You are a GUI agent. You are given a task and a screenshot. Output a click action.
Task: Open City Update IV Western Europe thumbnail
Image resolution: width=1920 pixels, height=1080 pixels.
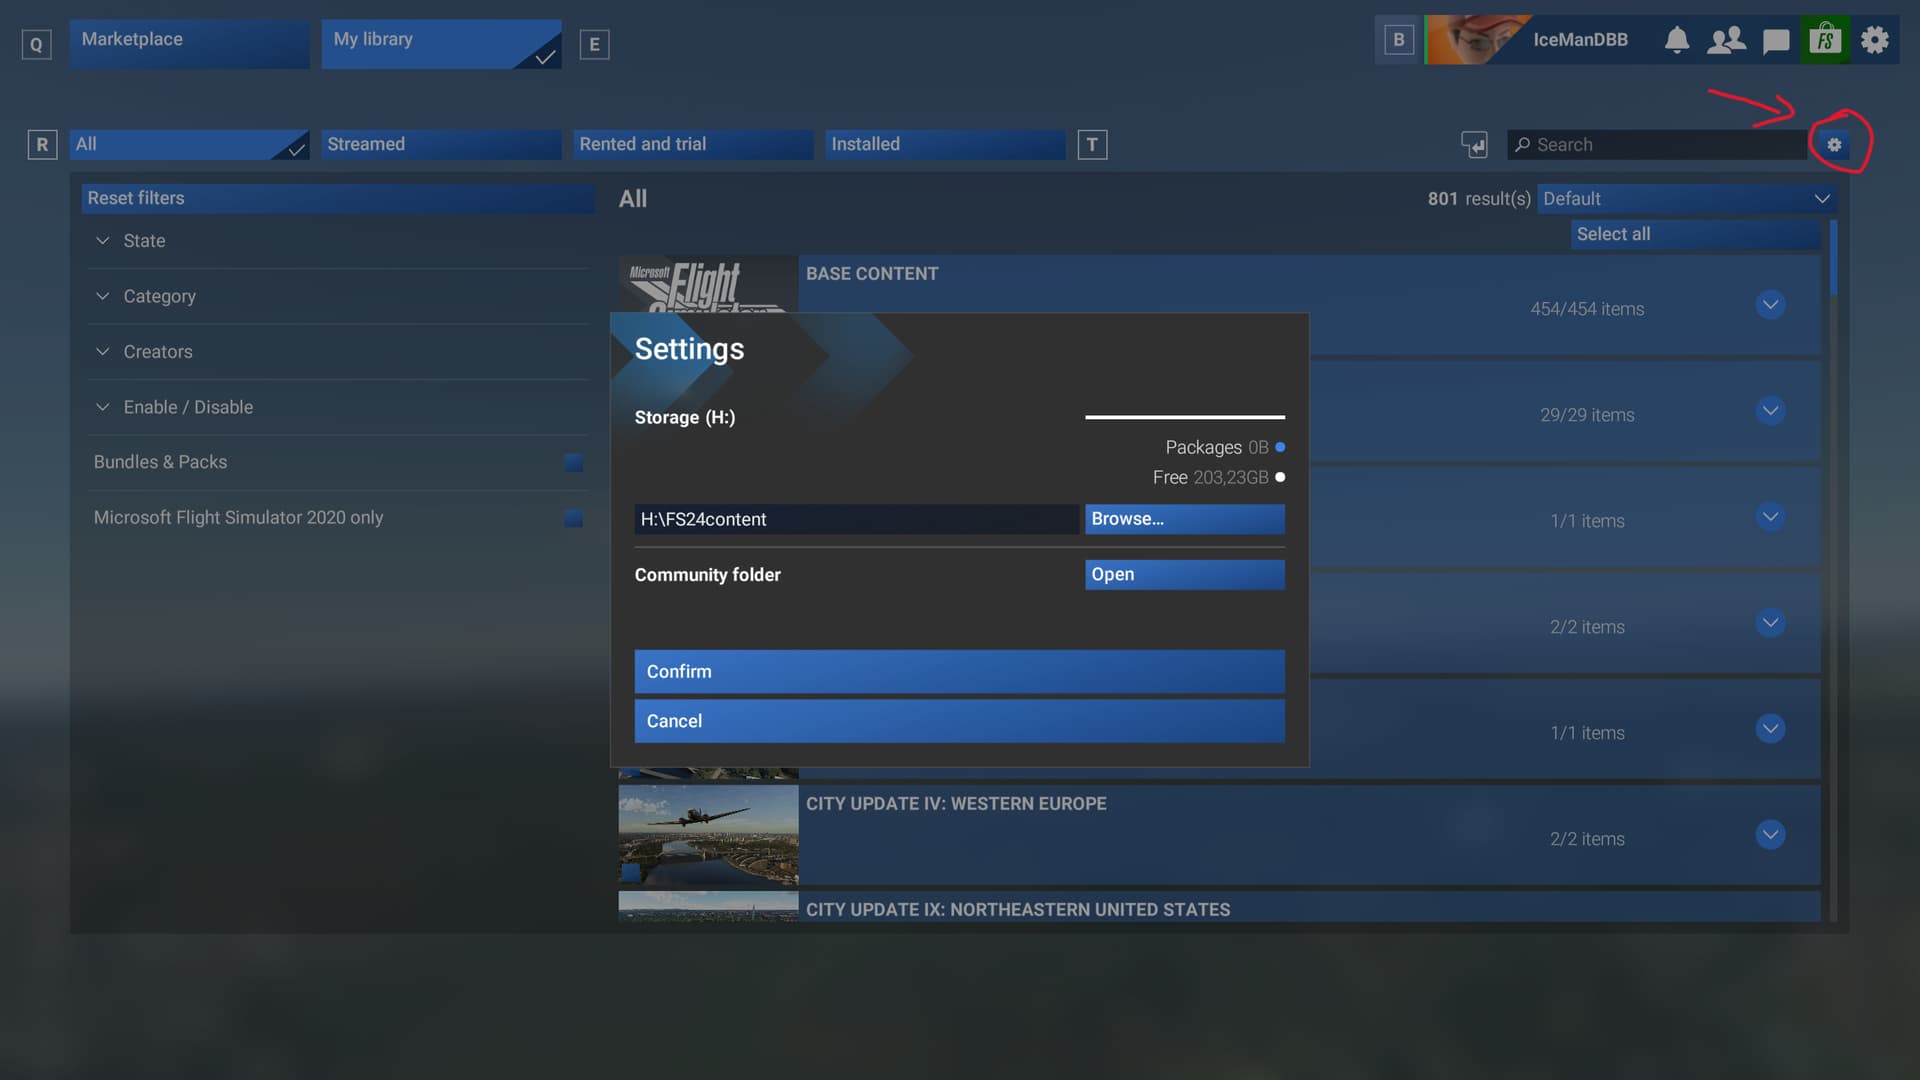point(708,836)
